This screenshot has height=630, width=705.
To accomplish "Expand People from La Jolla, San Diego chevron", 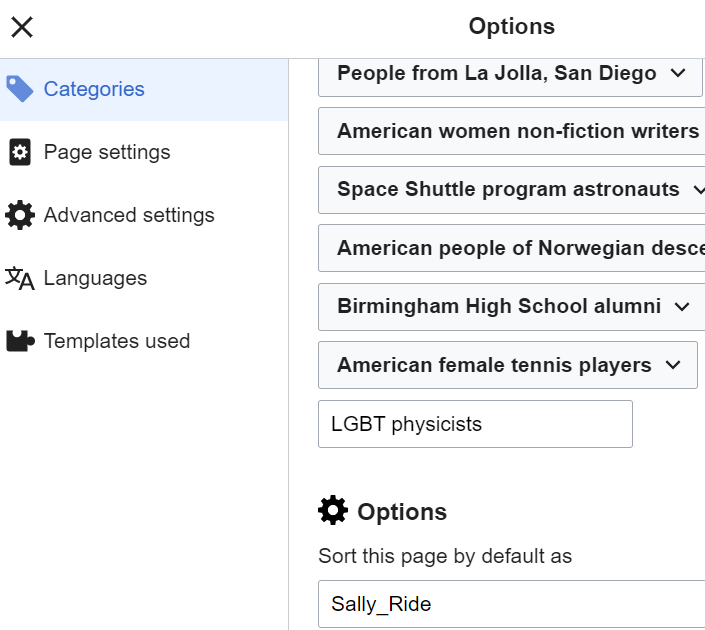I will (x=678, y=73).
